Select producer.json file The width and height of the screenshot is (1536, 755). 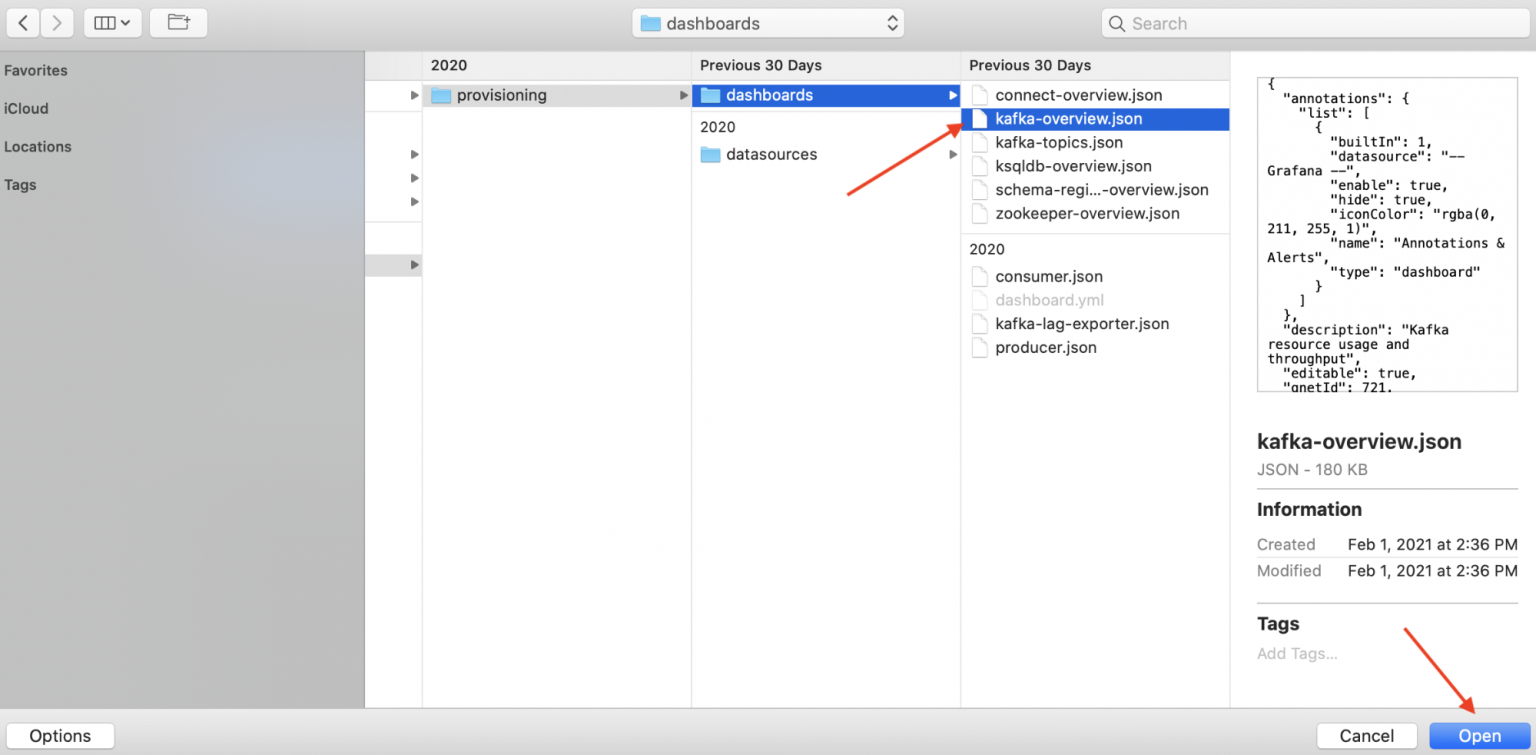tap(1045, 348)
